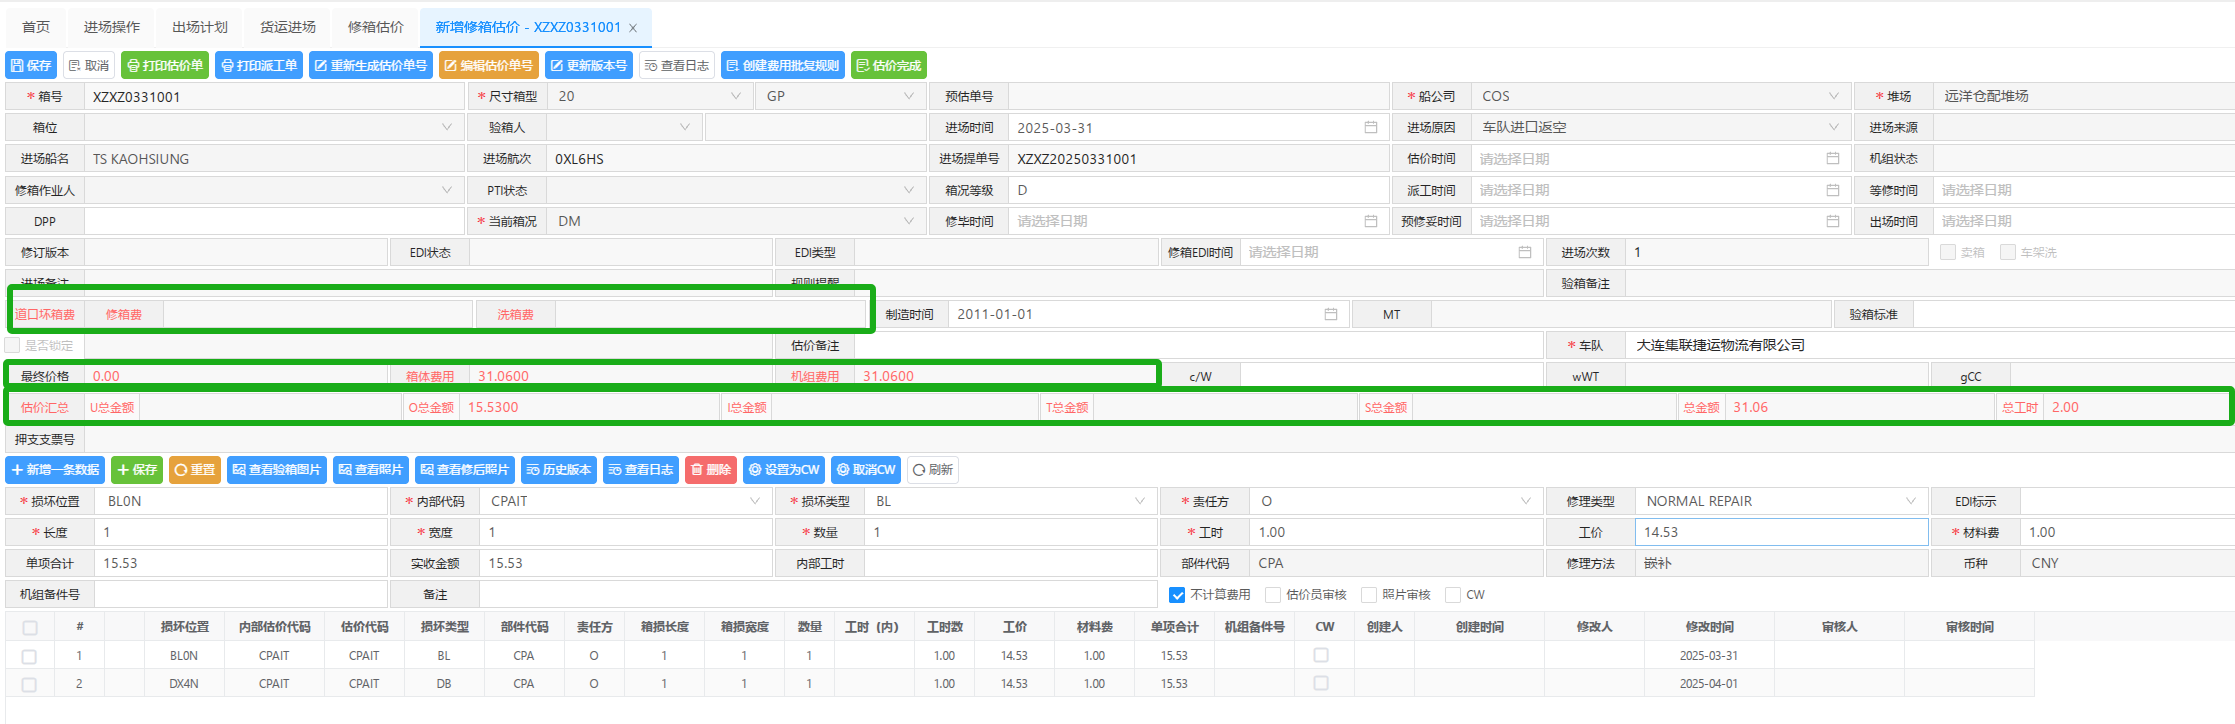Switch to the 进场操作 tab
This screenshot has width=2235, height=724.
[x=111, y=27]
